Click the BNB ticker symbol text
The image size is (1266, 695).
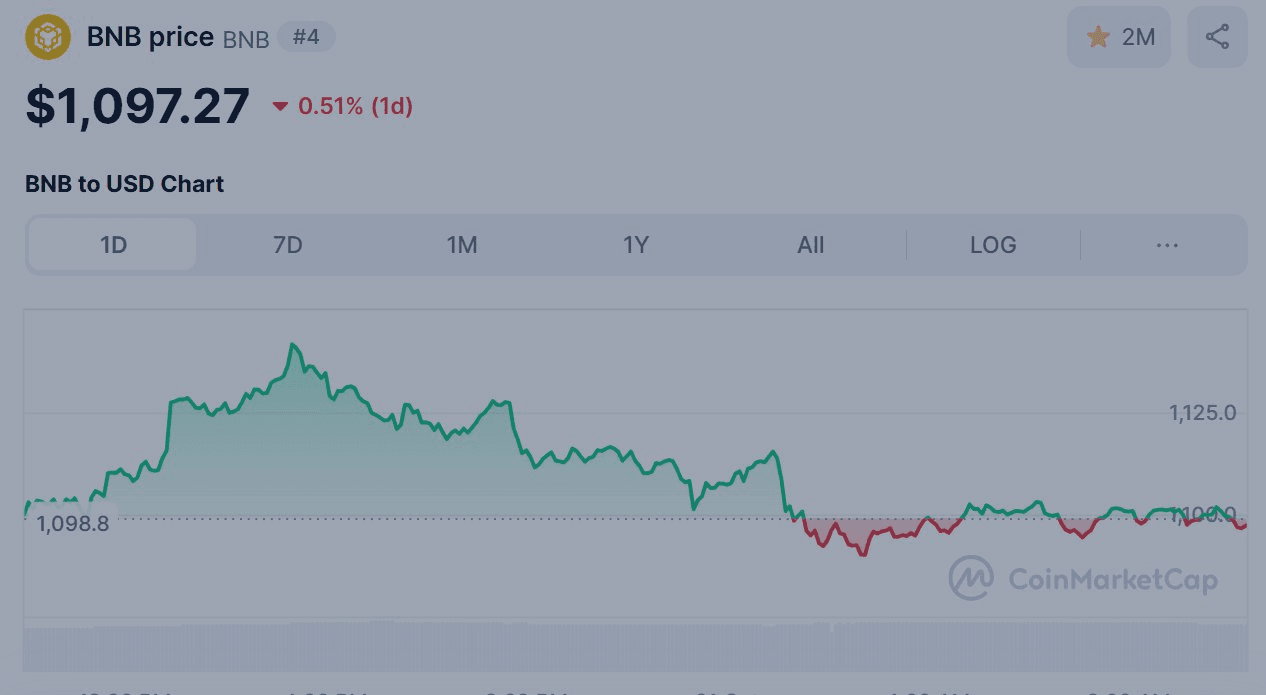click(x=246, y=40)
